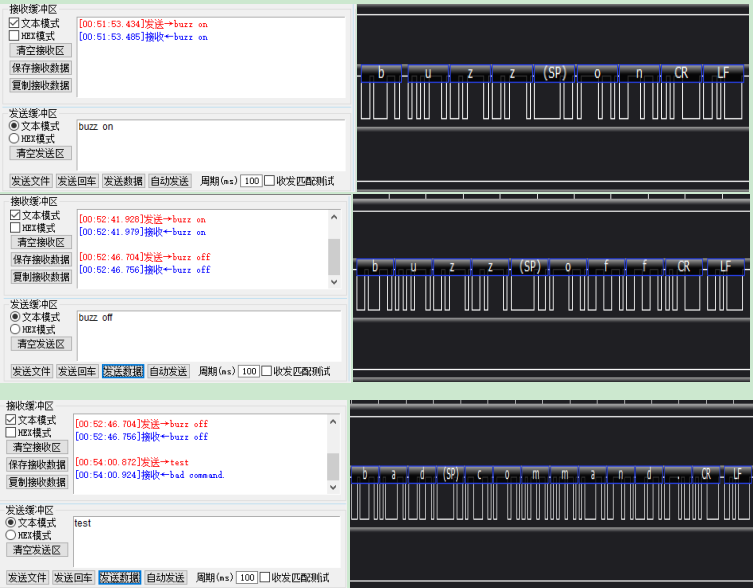
Task: Click 复制接收数据 in the bottom panel
Action: [37, 482]
